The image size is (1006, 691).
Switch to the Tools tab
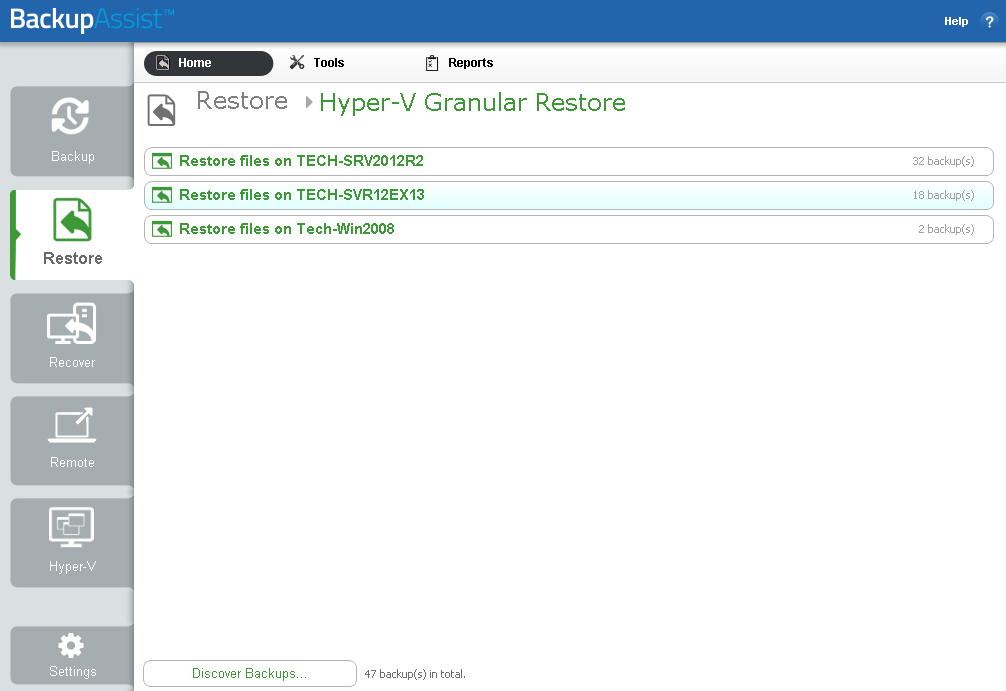point(317,63)
